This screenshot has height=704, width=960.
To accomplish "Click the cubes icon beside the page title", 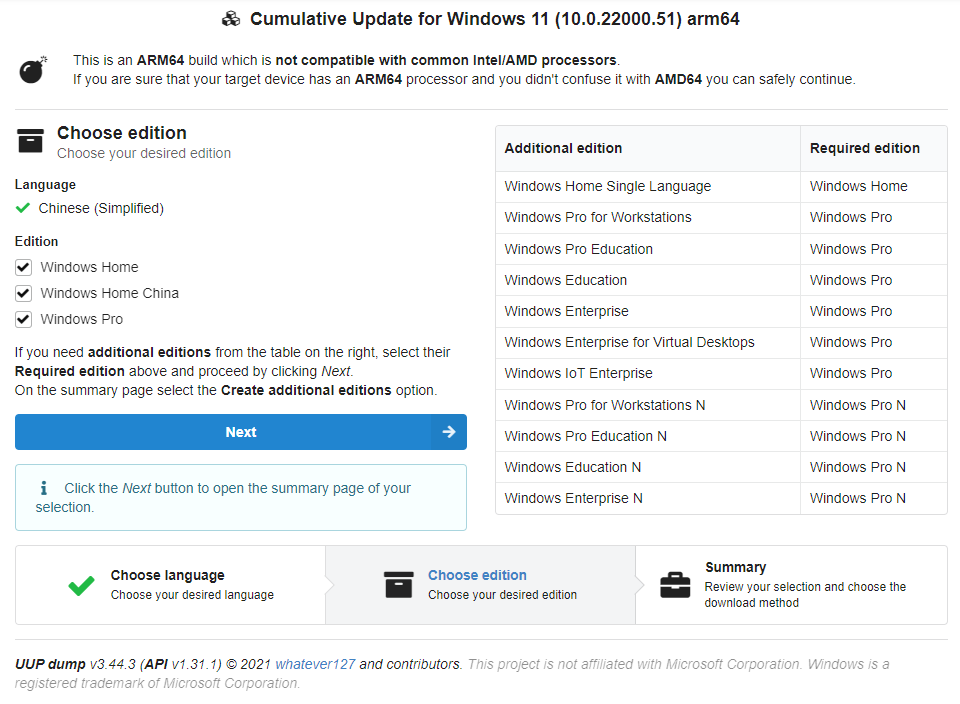I will point(231,19).
